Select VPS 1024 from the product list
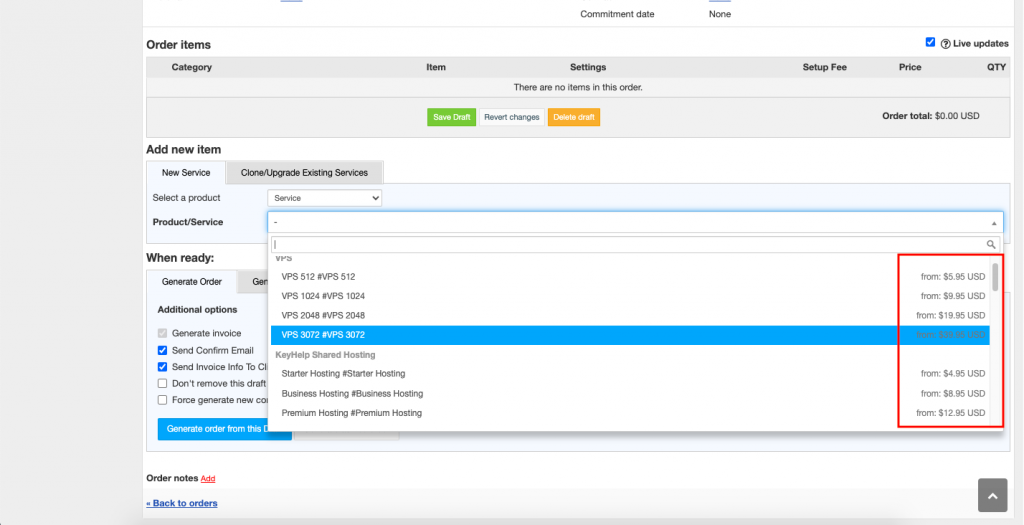1024x525 pixels. pos(630,296)
